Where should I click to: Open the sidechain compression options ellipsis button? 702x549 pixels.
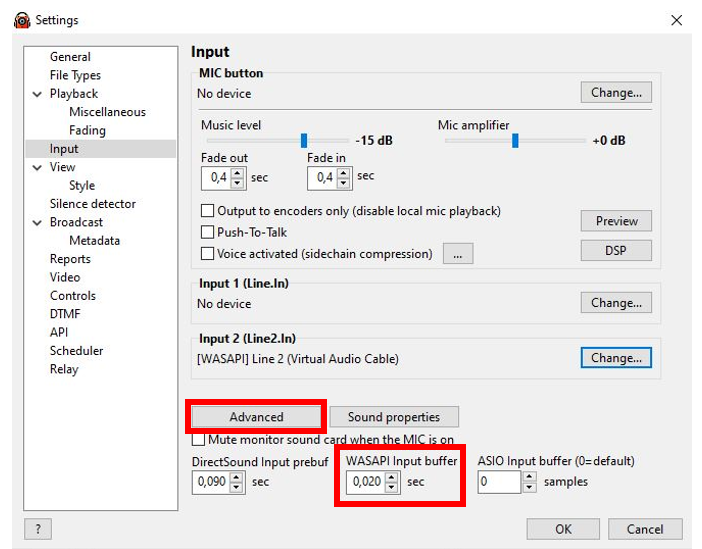pos(457,254)
